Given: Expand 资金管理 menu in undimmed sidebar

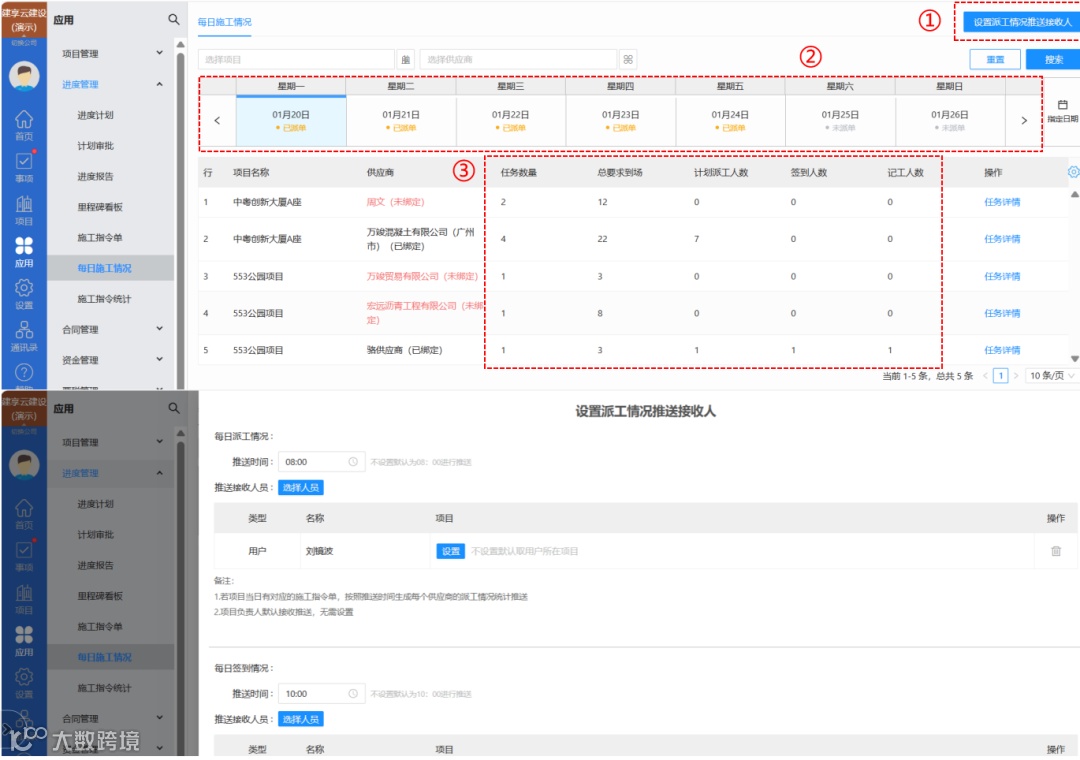Looking at the screenshot, I should (x=112, y=360).
